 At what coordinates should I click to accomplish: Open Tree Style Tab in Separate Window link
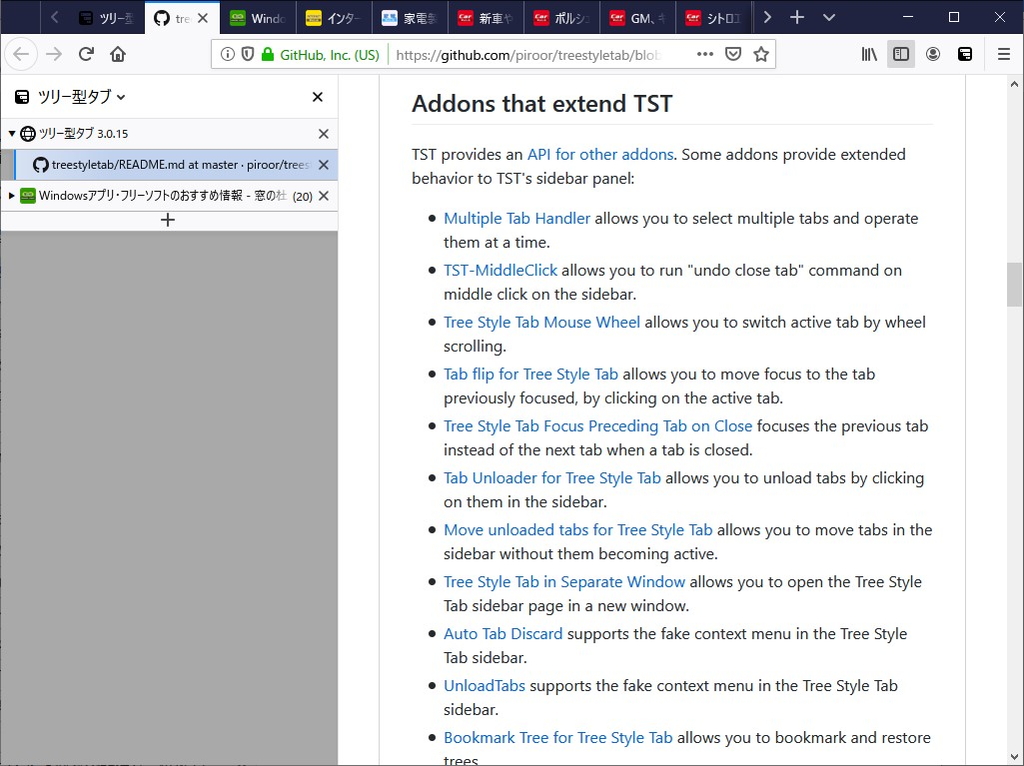[x=564, y=582]
